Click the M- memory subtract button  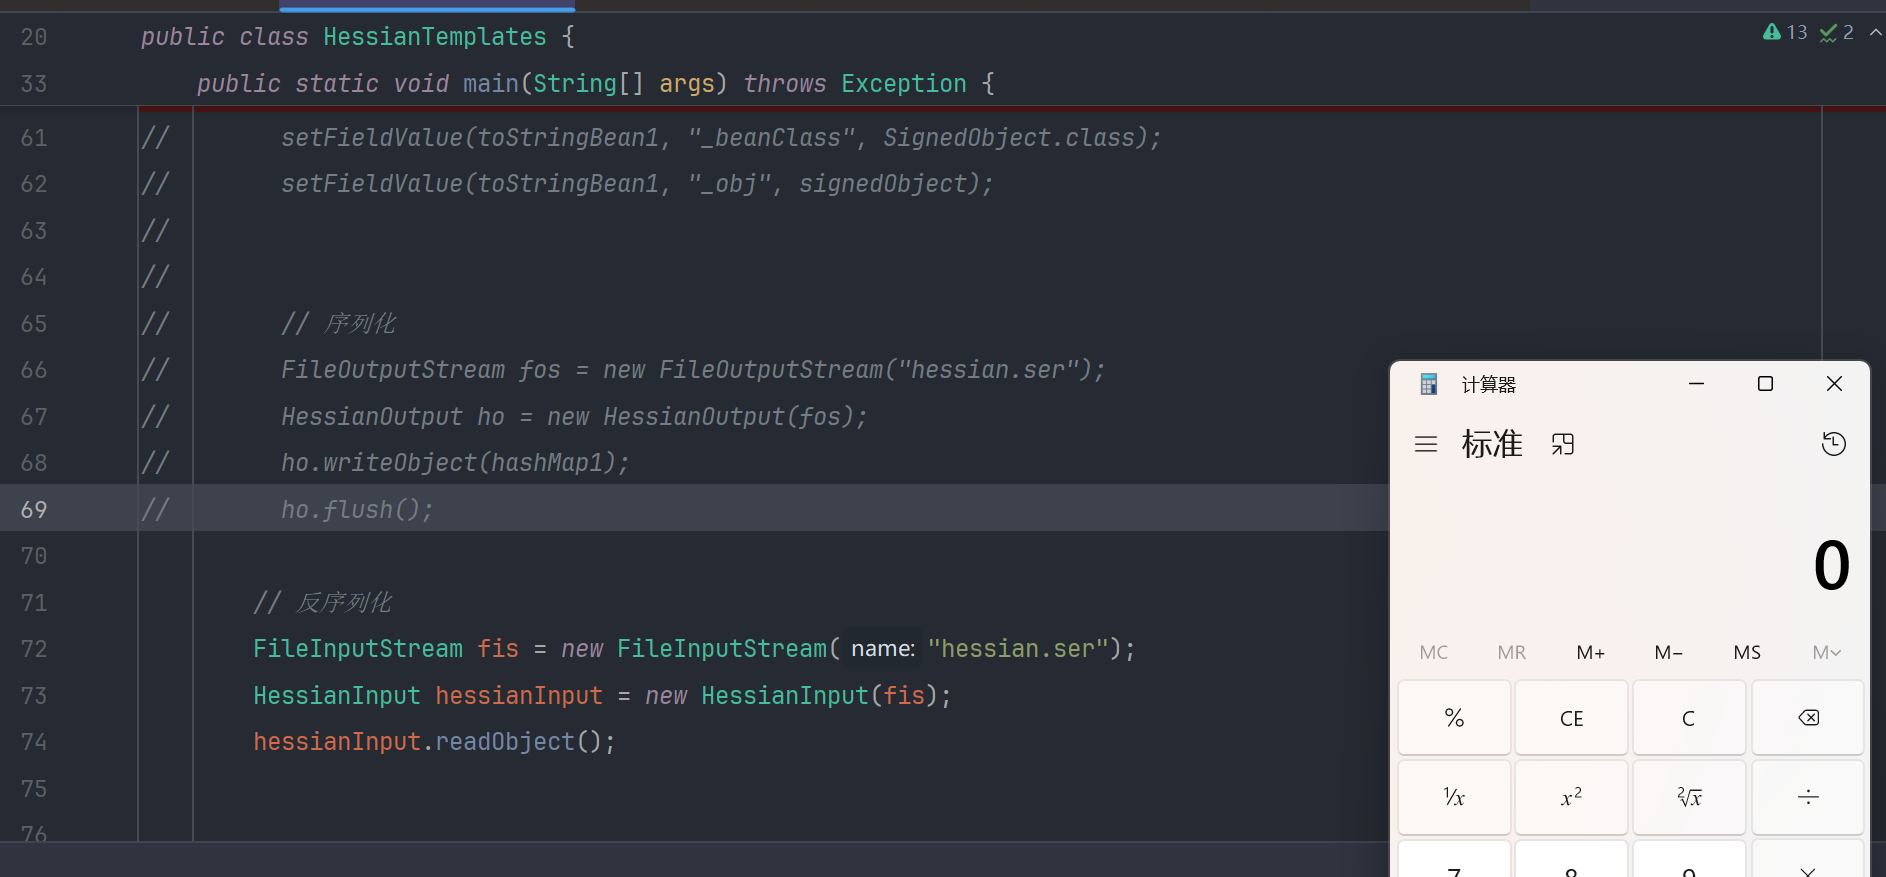pos(1668,653)
